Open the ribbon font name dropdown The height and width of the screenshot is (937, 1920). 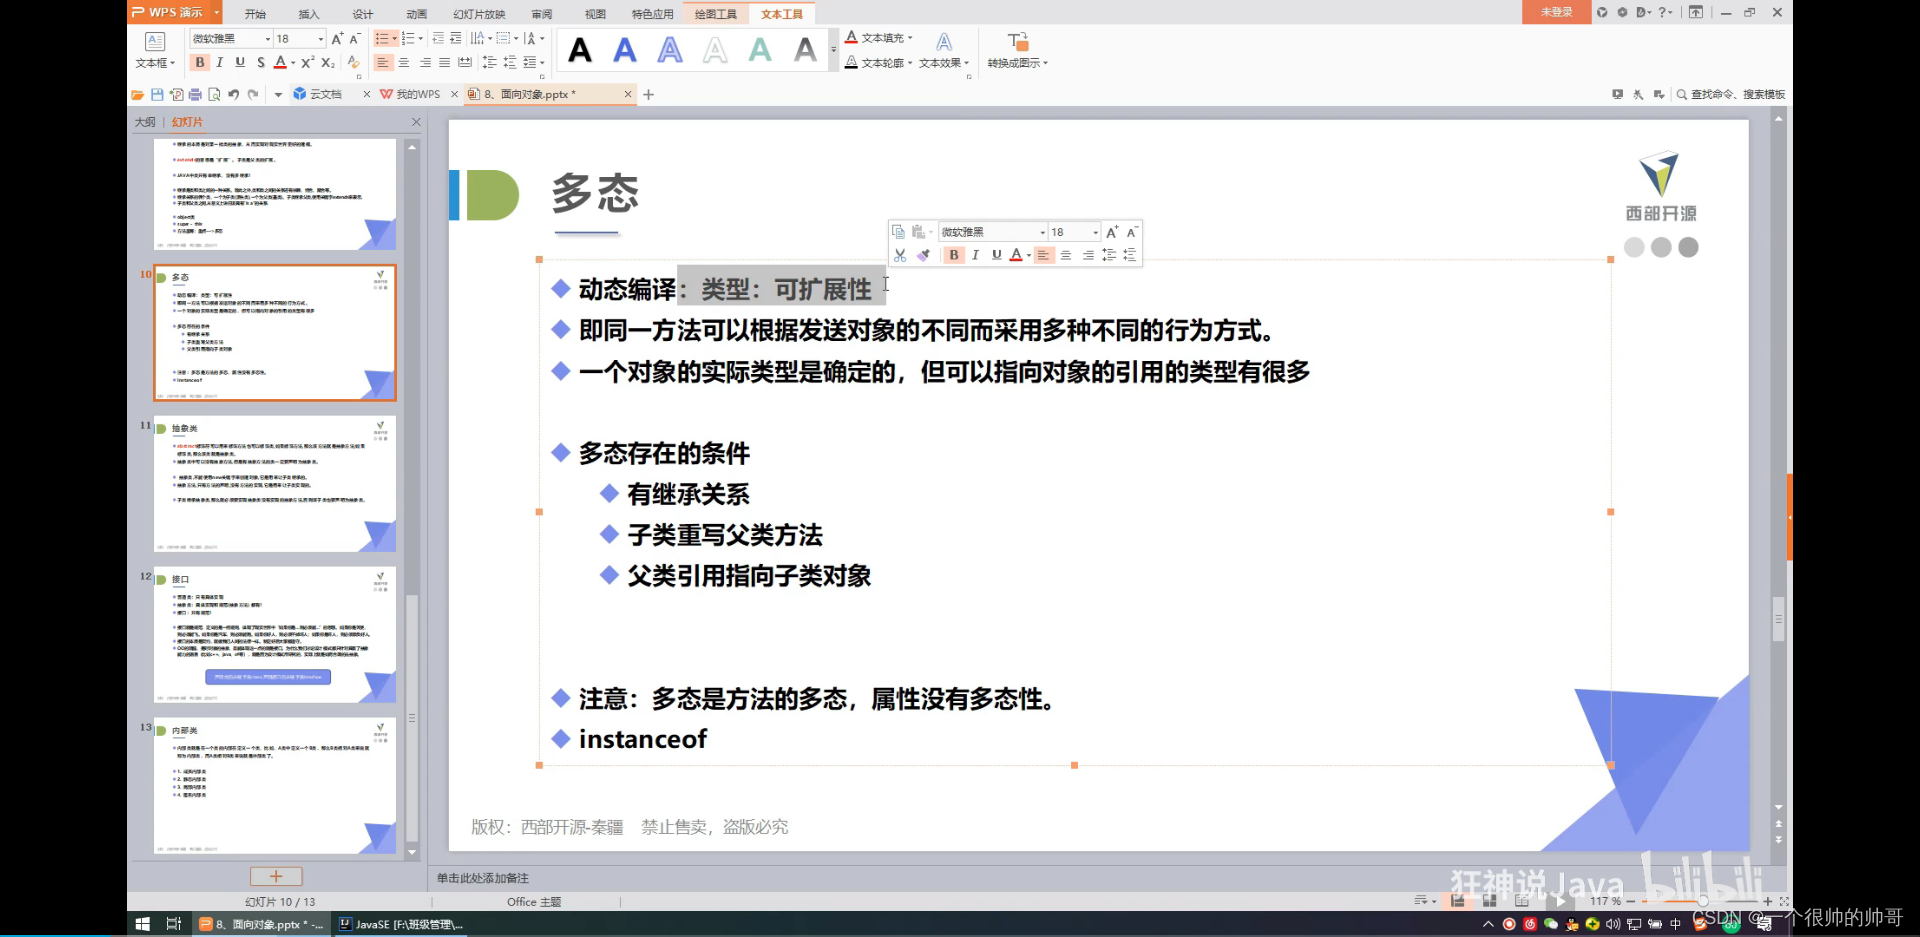point(268,39)
